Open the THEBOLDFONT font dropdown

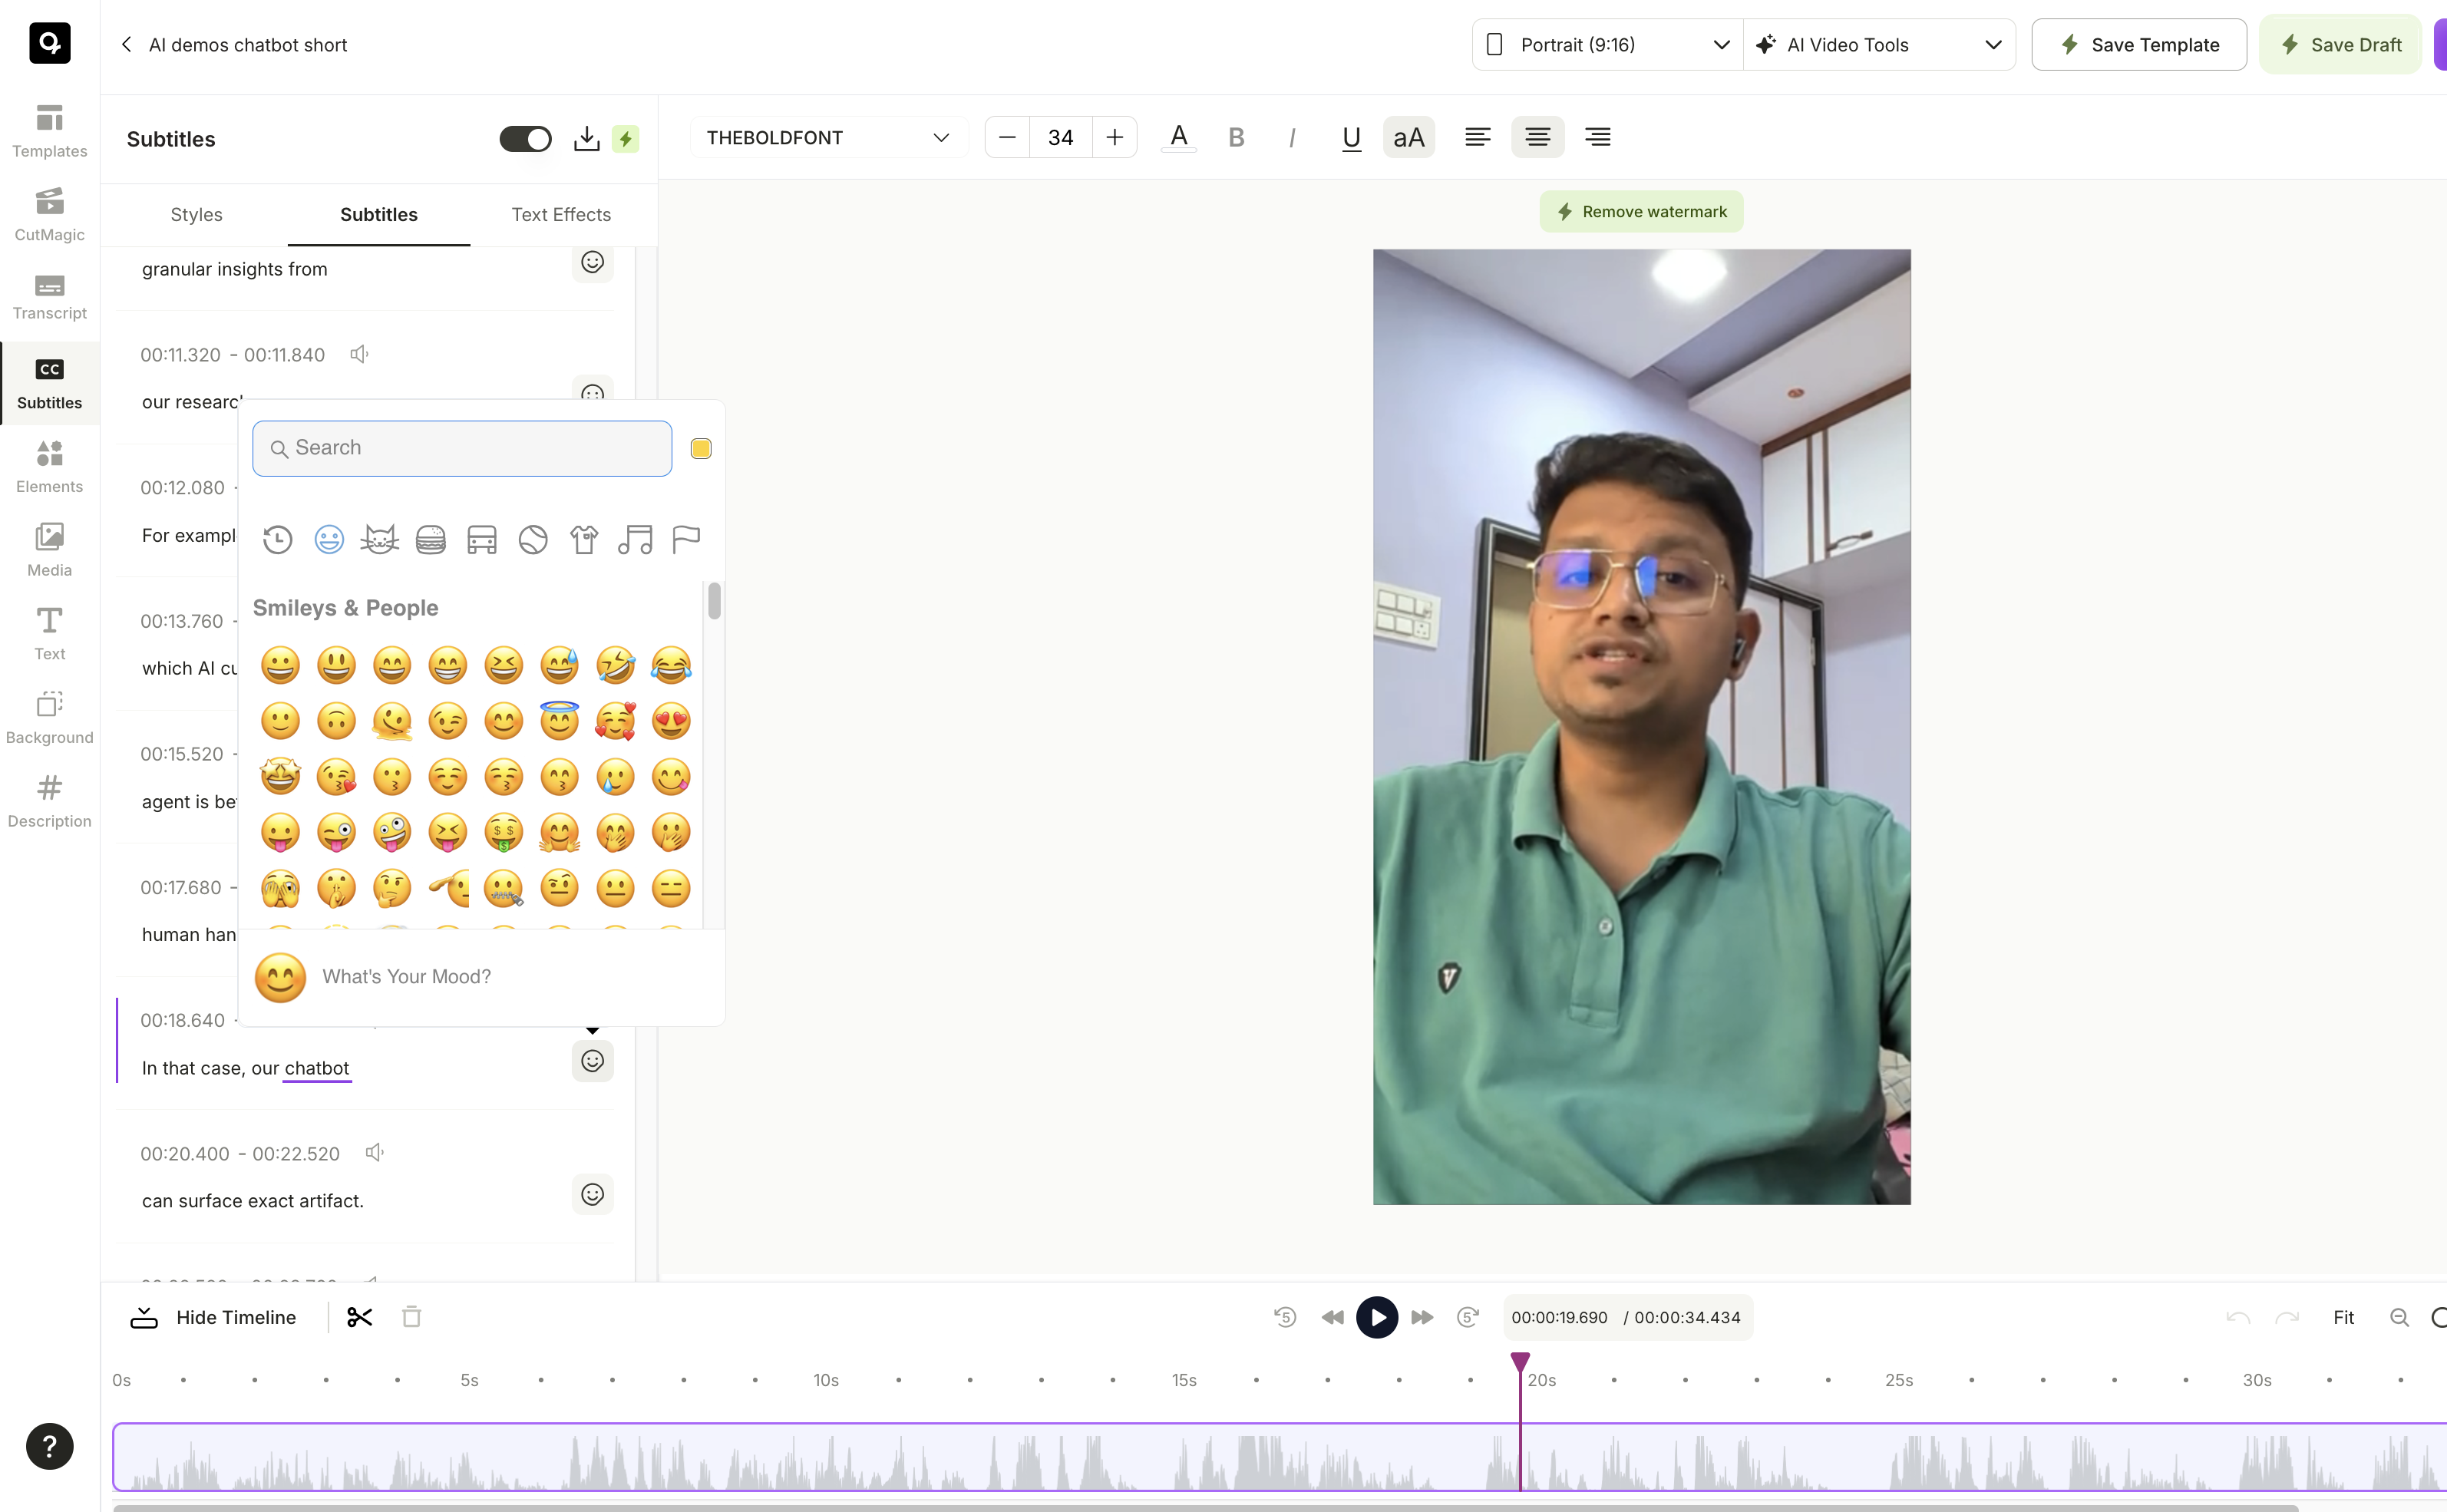pyautogui.click(x=828, y=137)
